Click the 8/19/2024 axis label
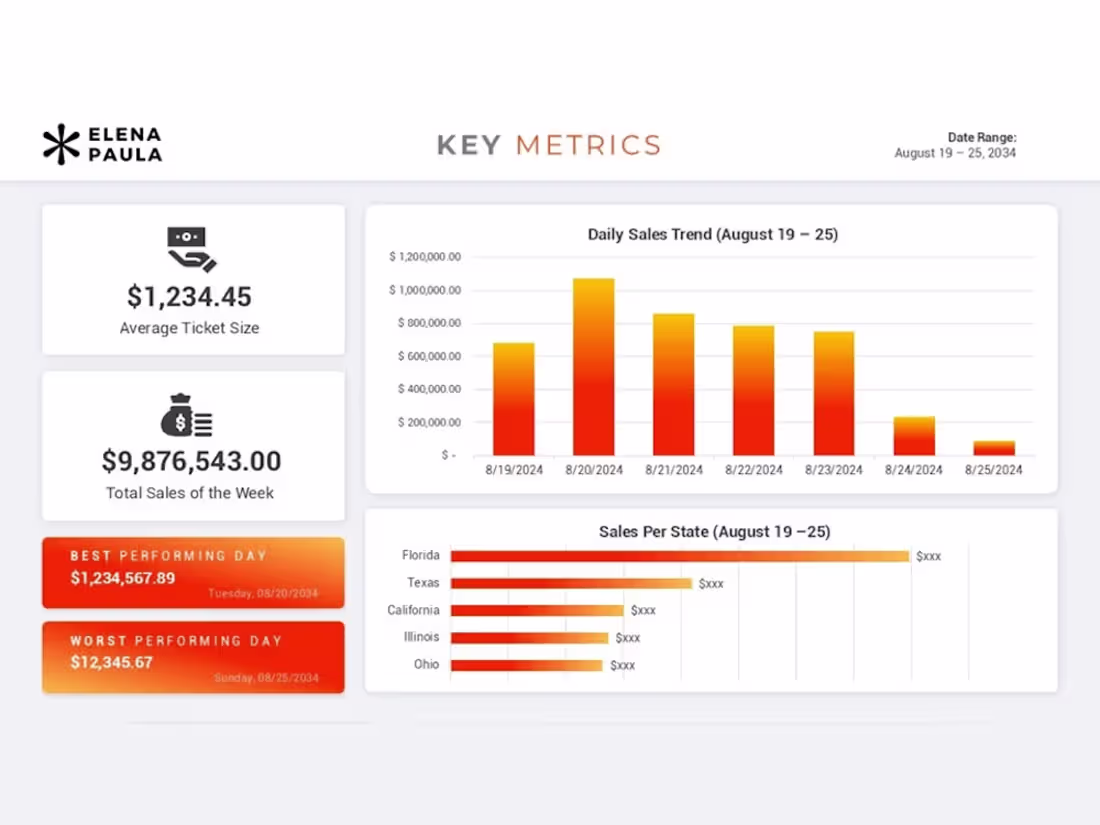The image size is (1100, 825). [x=514, y=470]
